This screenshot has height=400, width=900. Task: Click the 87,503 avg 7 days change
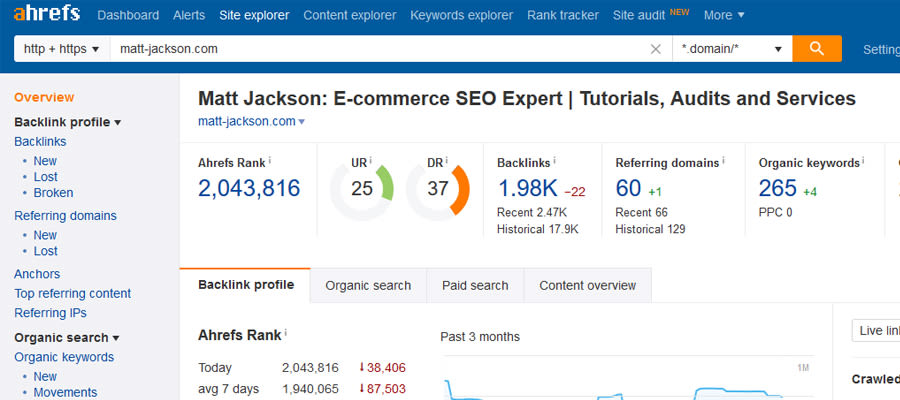tap(386, 389)
